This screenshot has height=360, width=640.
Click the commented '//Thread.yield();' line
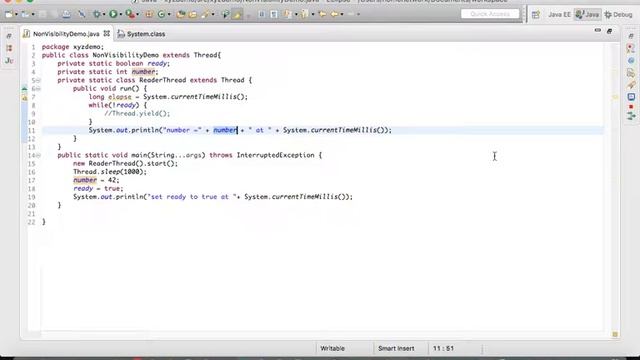137,113
